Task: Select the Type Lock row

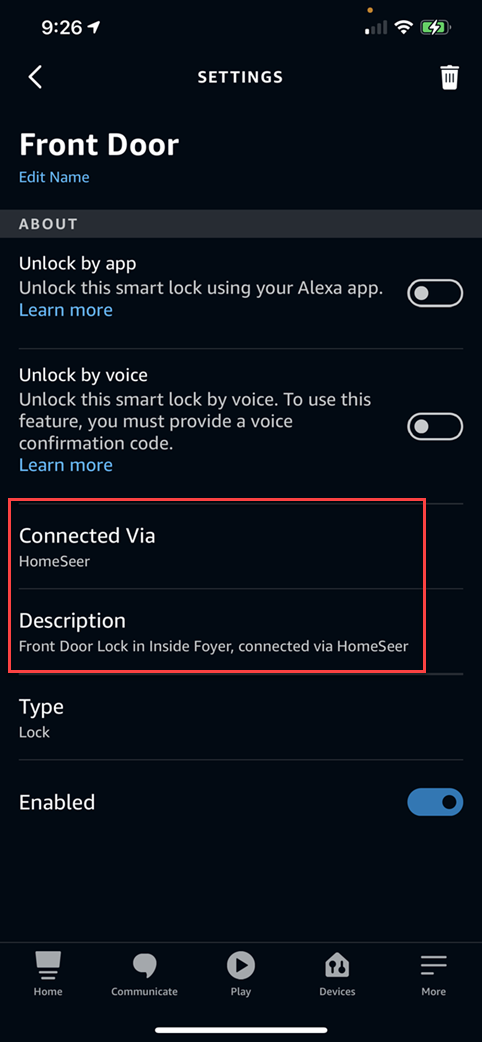Action: point(241,717)
